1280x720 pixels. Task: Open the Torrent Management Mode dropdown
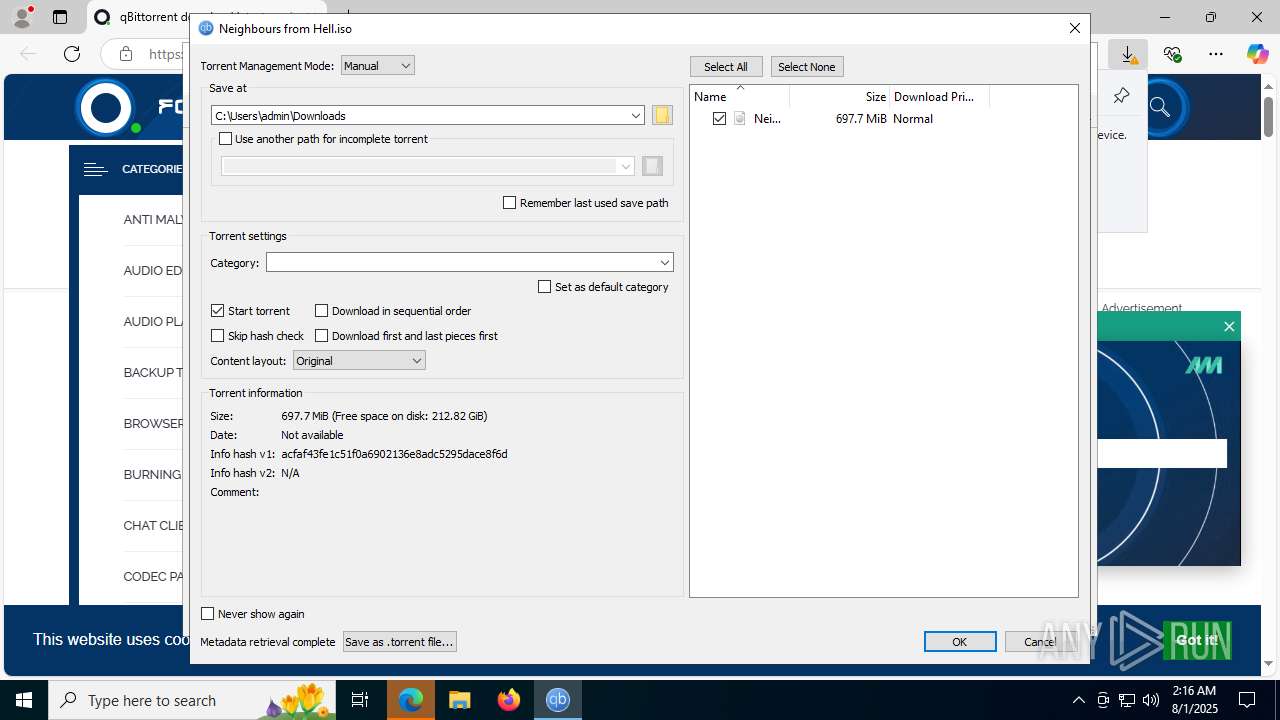pyautogui.click(x=377, y=66)
